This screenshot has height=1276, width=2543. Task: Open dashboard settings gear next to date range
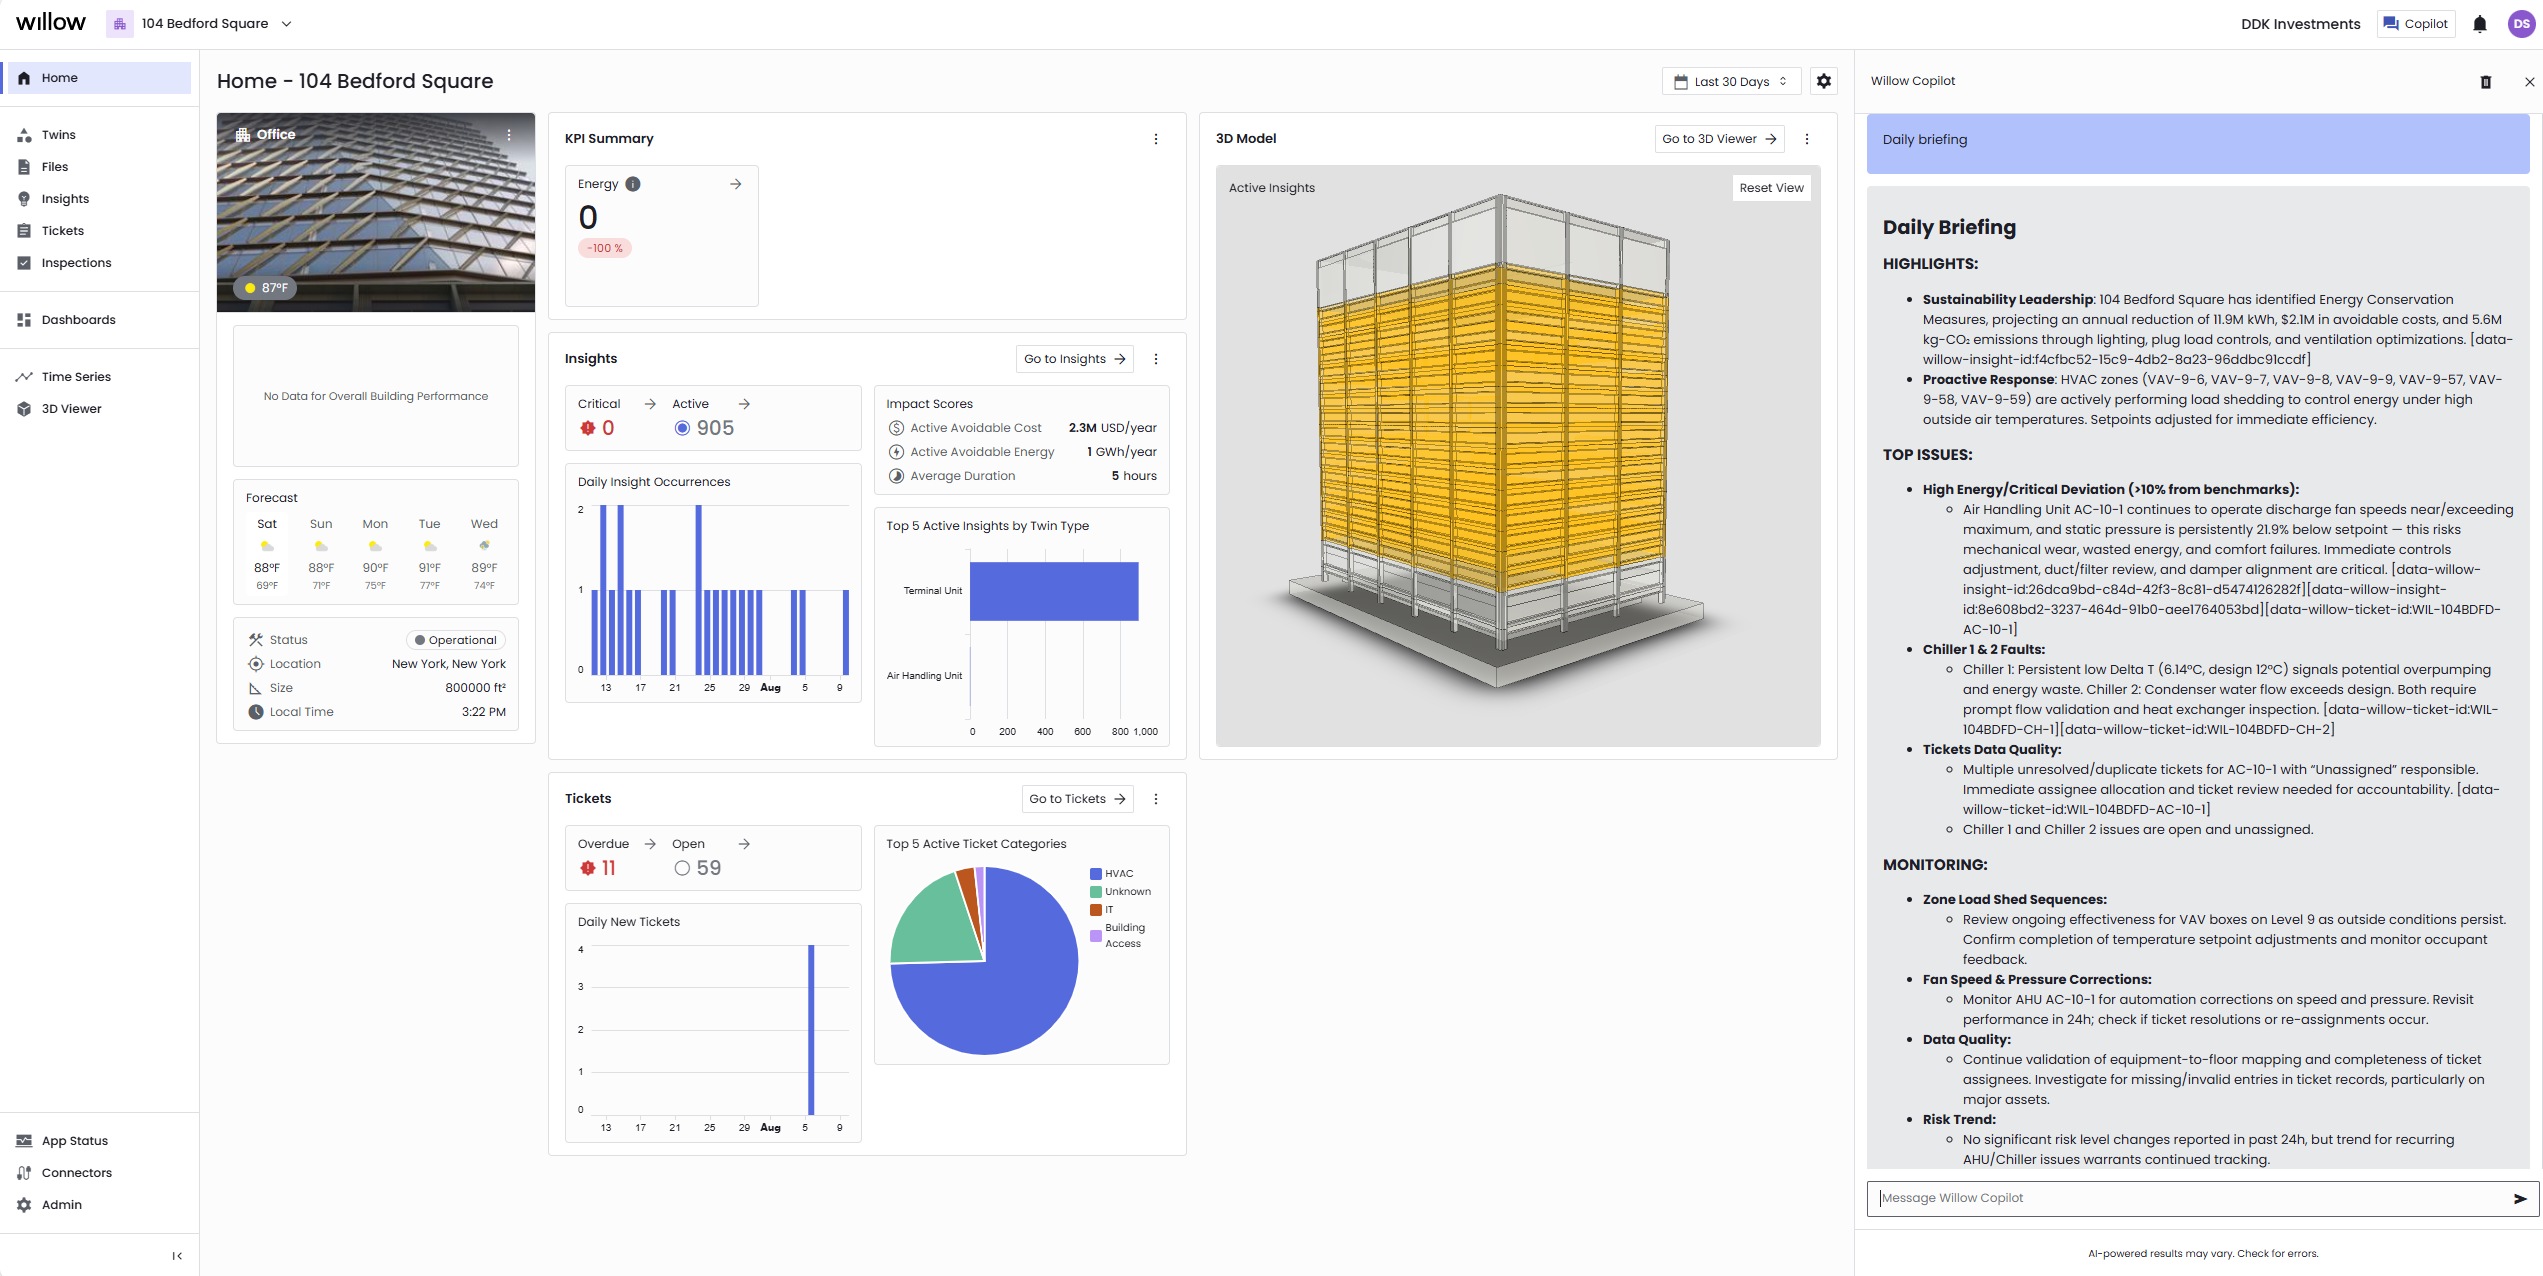pos(1823,81)
